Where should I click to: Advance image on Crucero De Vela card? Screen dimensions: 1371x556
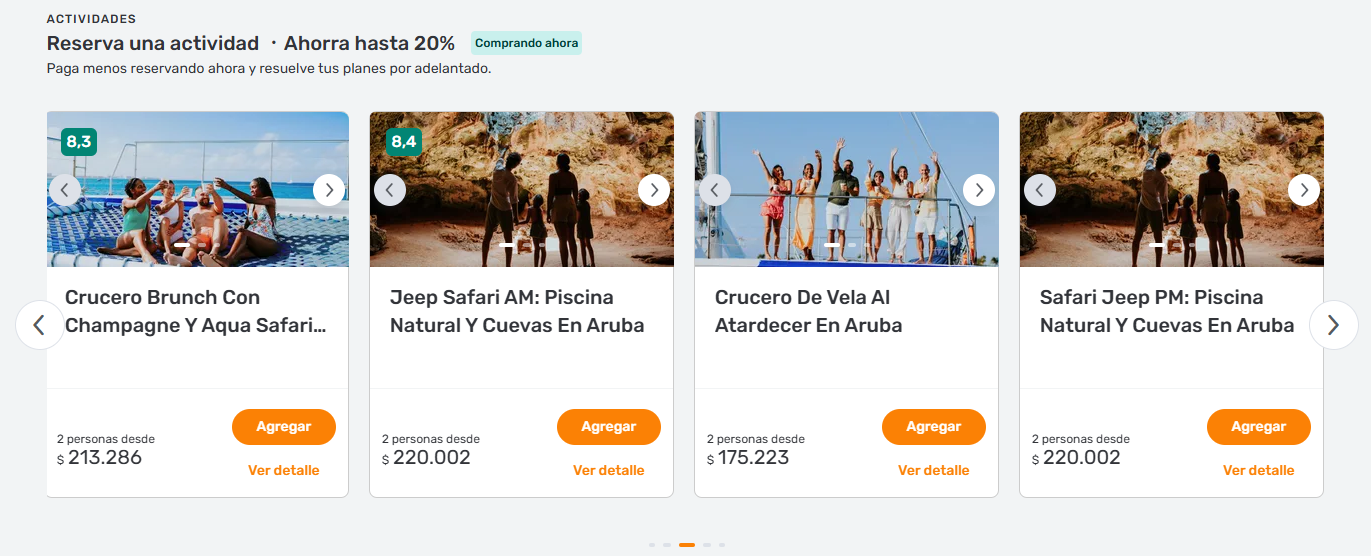(979, 190)
